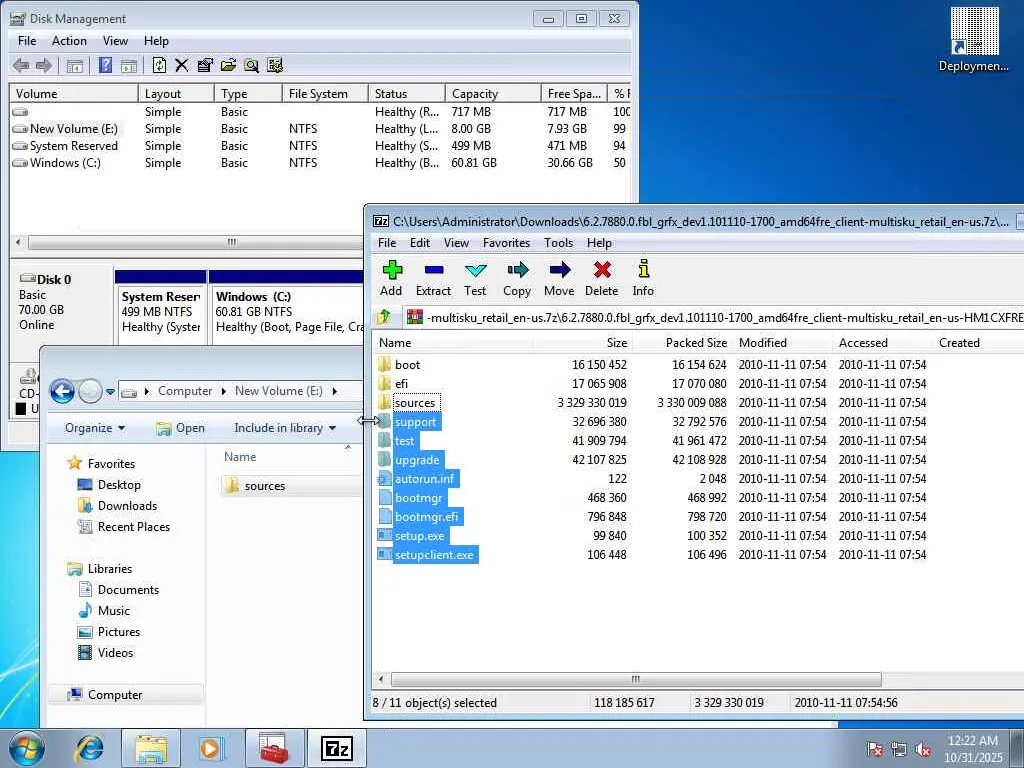Sort Disk Management list by File System column
This screenshot has height=768, width=1024.
325,93
